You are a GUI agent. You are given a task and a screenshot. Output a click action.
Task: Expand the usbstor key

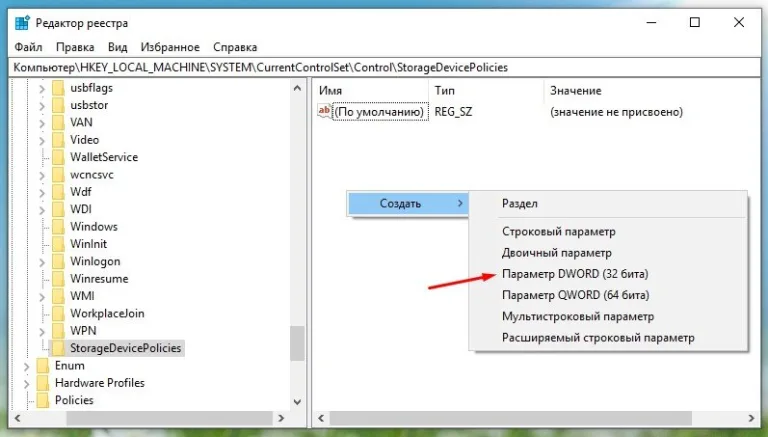point(42,106)
